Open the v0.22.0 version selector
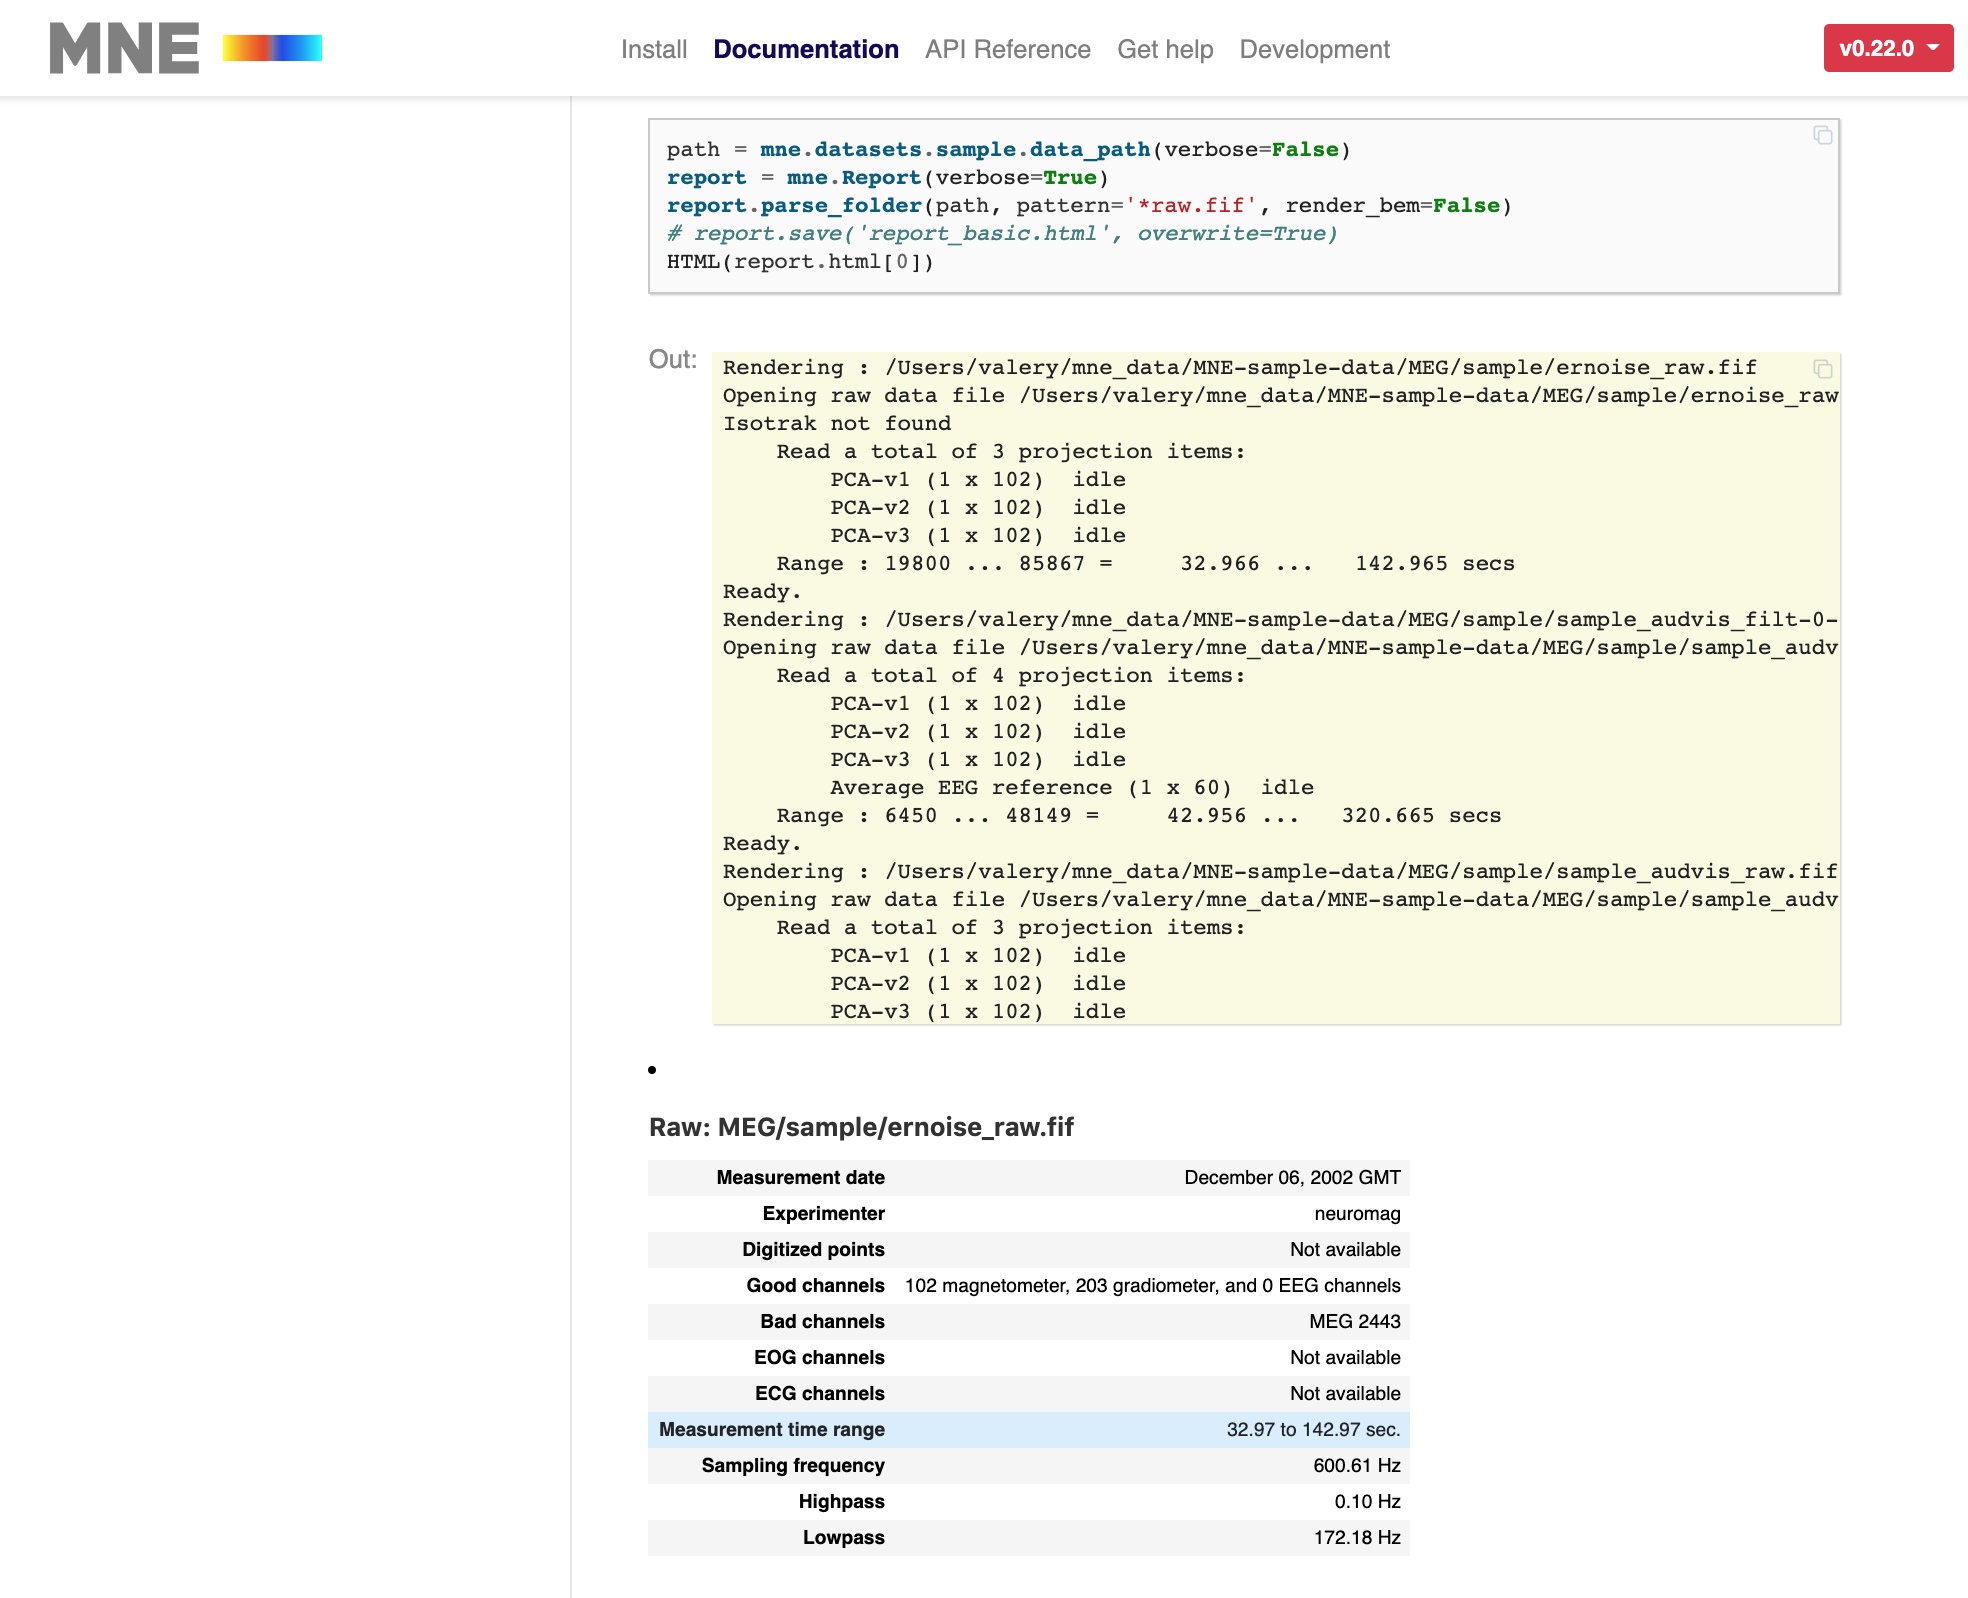 [x=1888, y=46]
